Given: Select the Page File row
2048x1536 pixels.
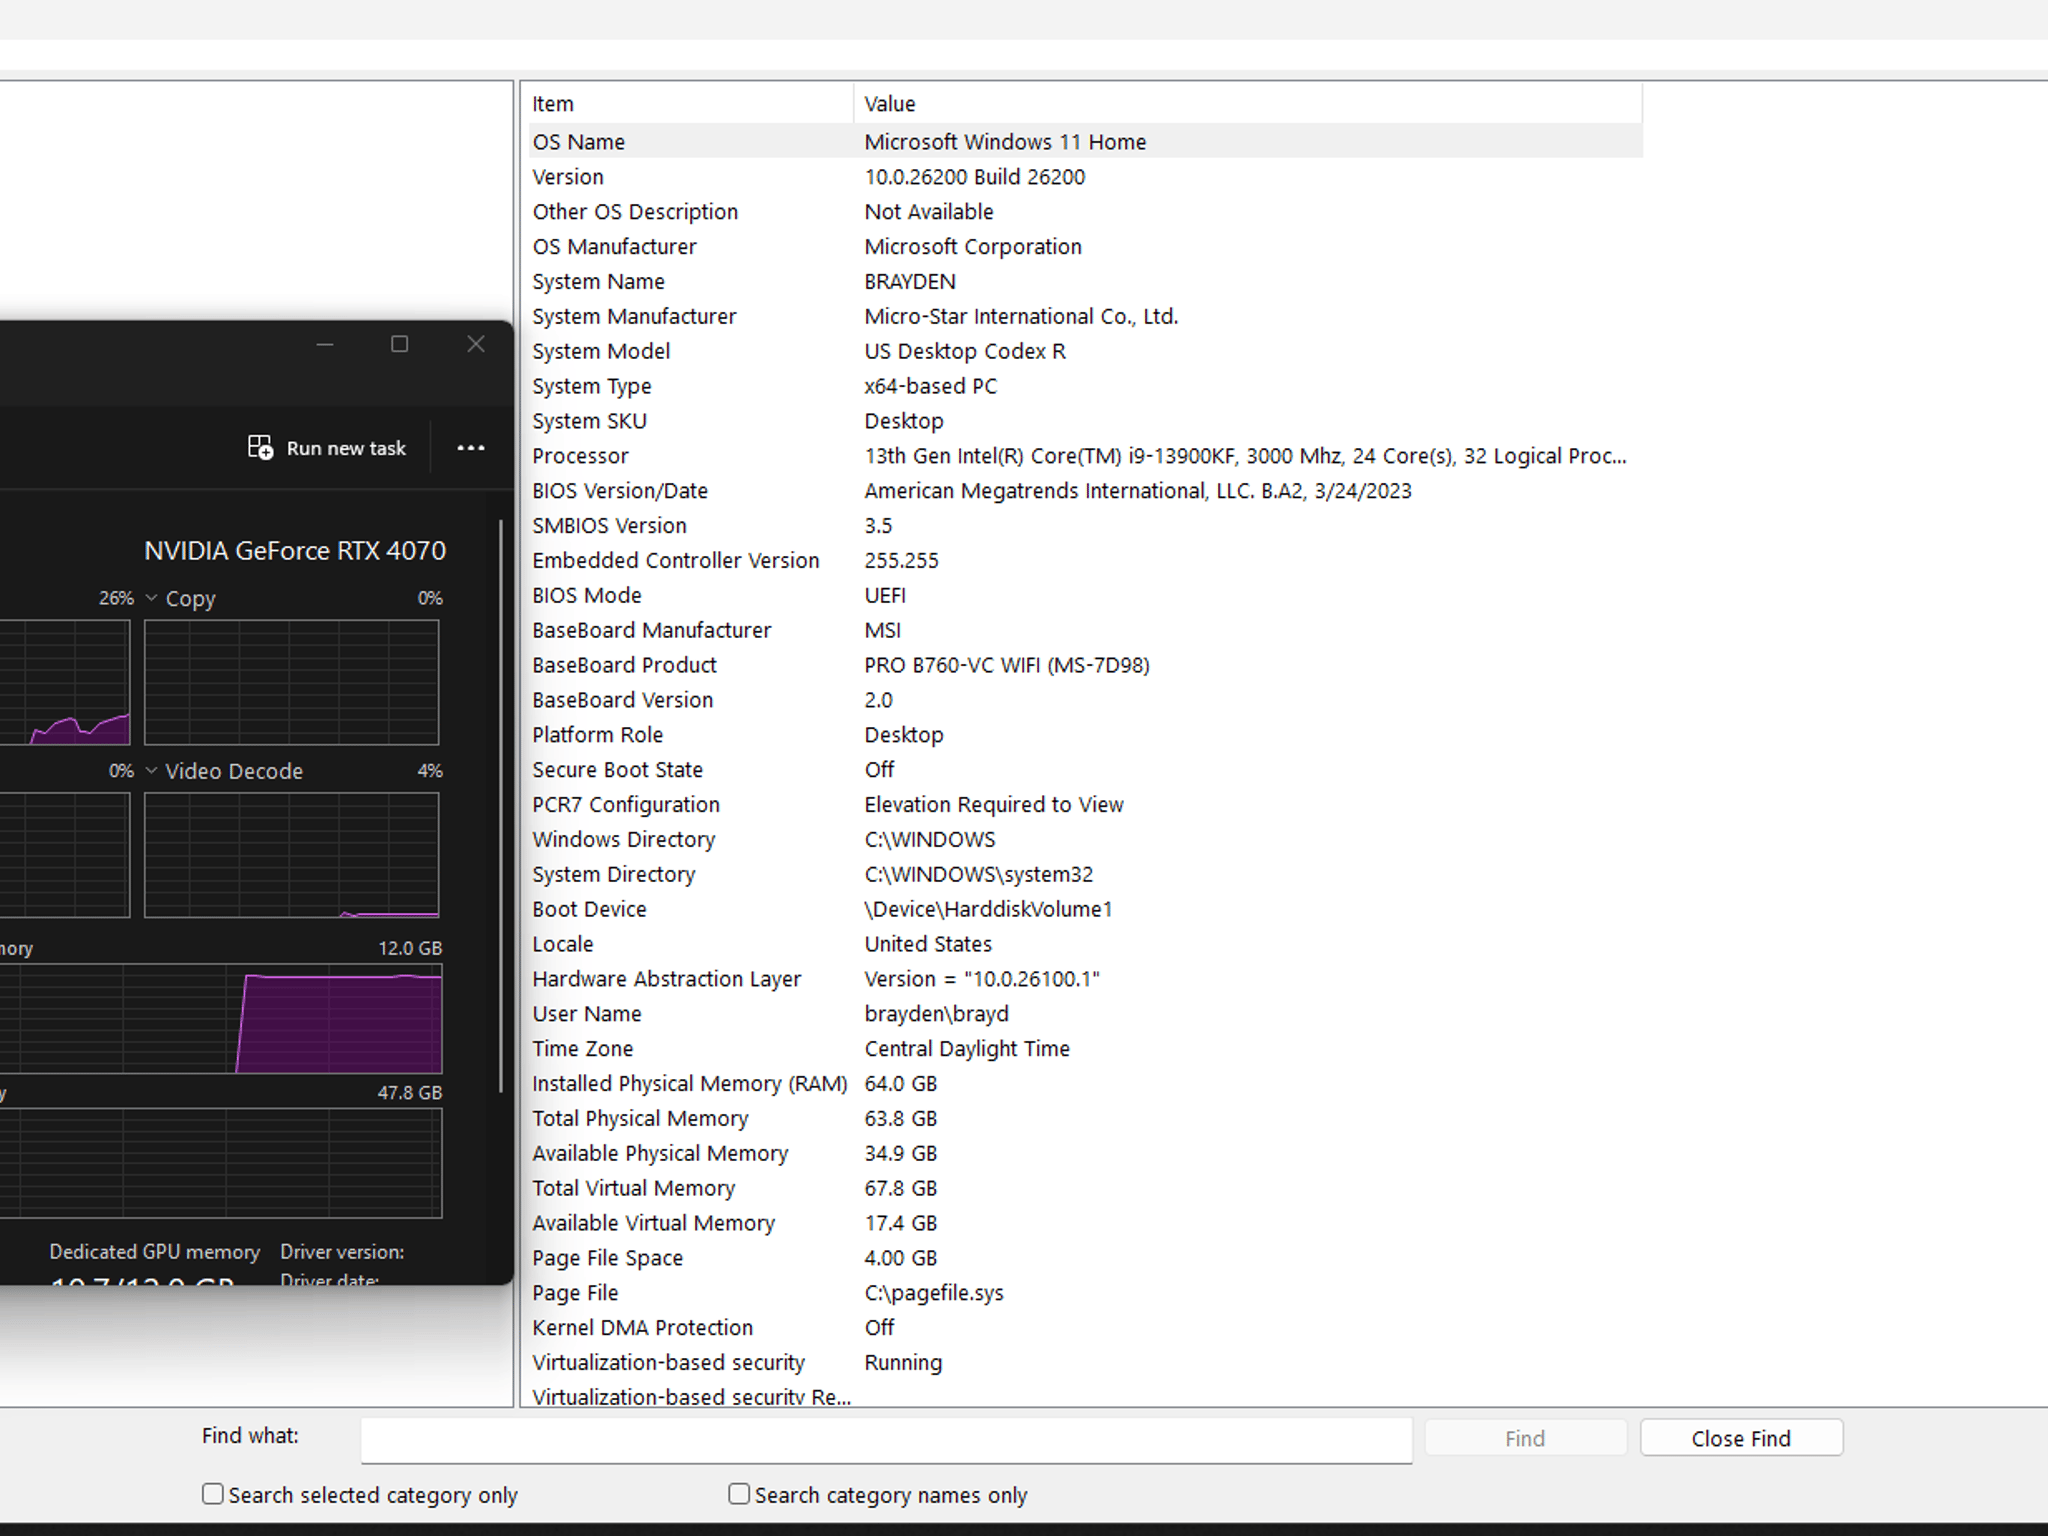Looking at the screenshot, I should coord(1085,1293).
